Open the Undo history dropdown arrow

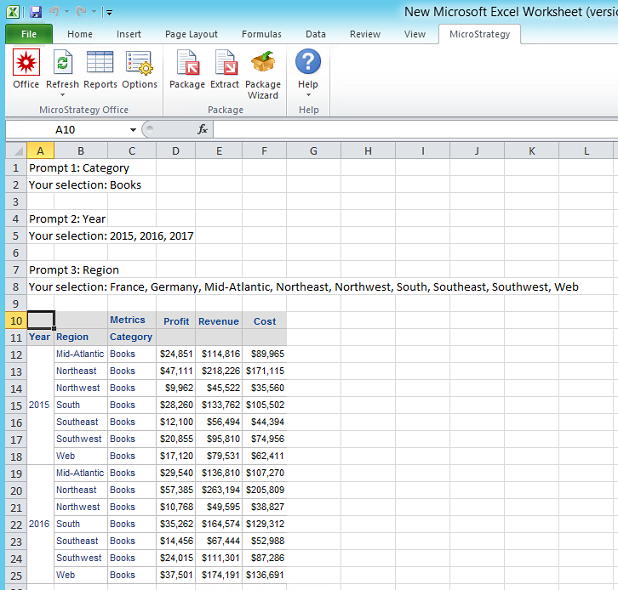tap(67, 12)
